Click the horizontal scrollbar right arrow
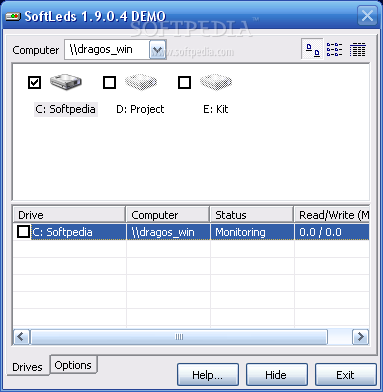 (x=360, y=337)
